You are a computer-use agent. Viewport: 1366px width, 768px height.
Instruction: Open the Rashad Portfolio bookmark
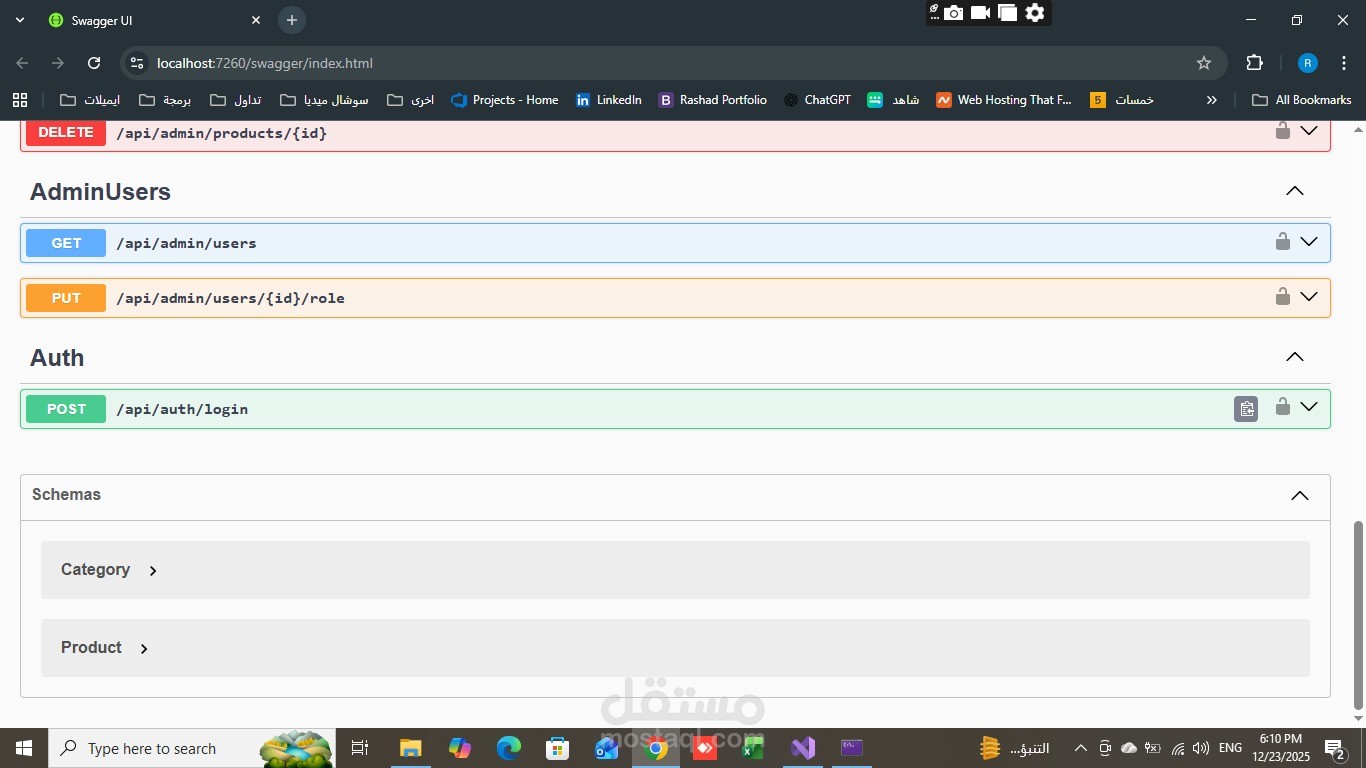coord(713,100)
